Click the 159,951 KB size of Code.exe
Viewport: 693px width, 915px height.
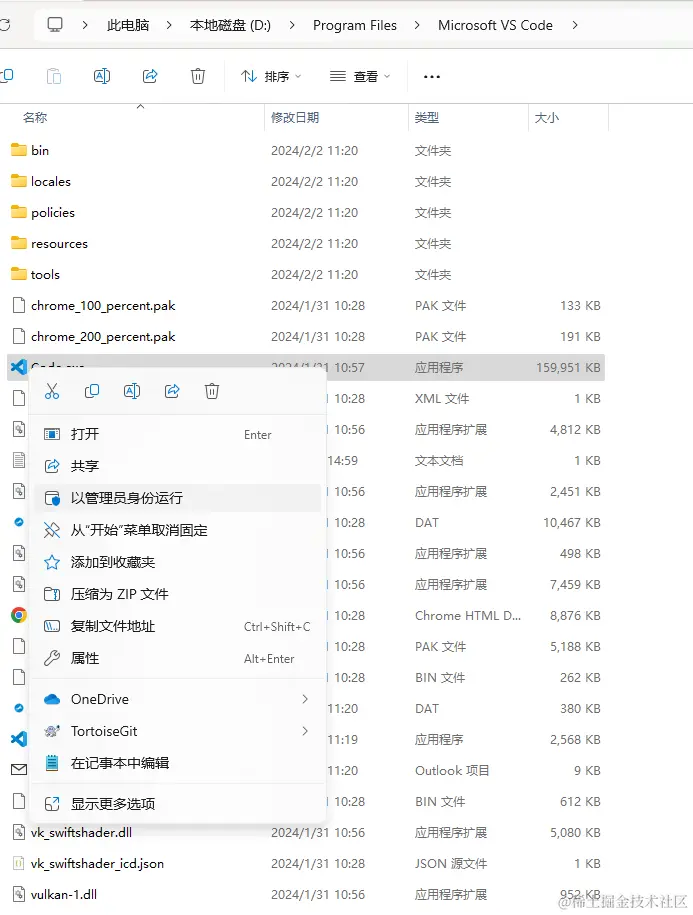(568, 367)
